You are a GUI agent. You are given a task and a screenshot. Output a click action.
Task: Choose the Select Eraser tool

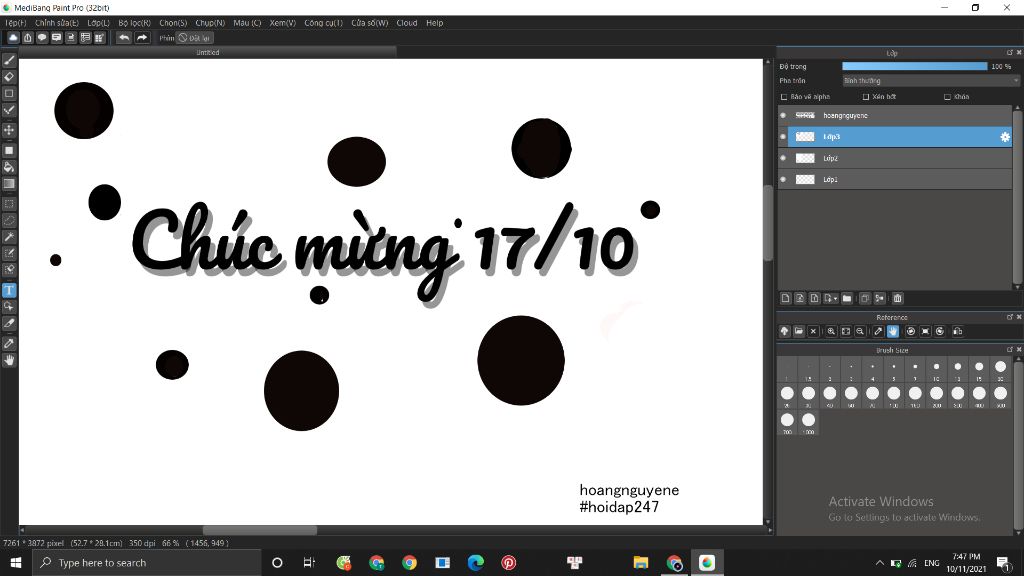pyautogui.click(x=9, y=270)
